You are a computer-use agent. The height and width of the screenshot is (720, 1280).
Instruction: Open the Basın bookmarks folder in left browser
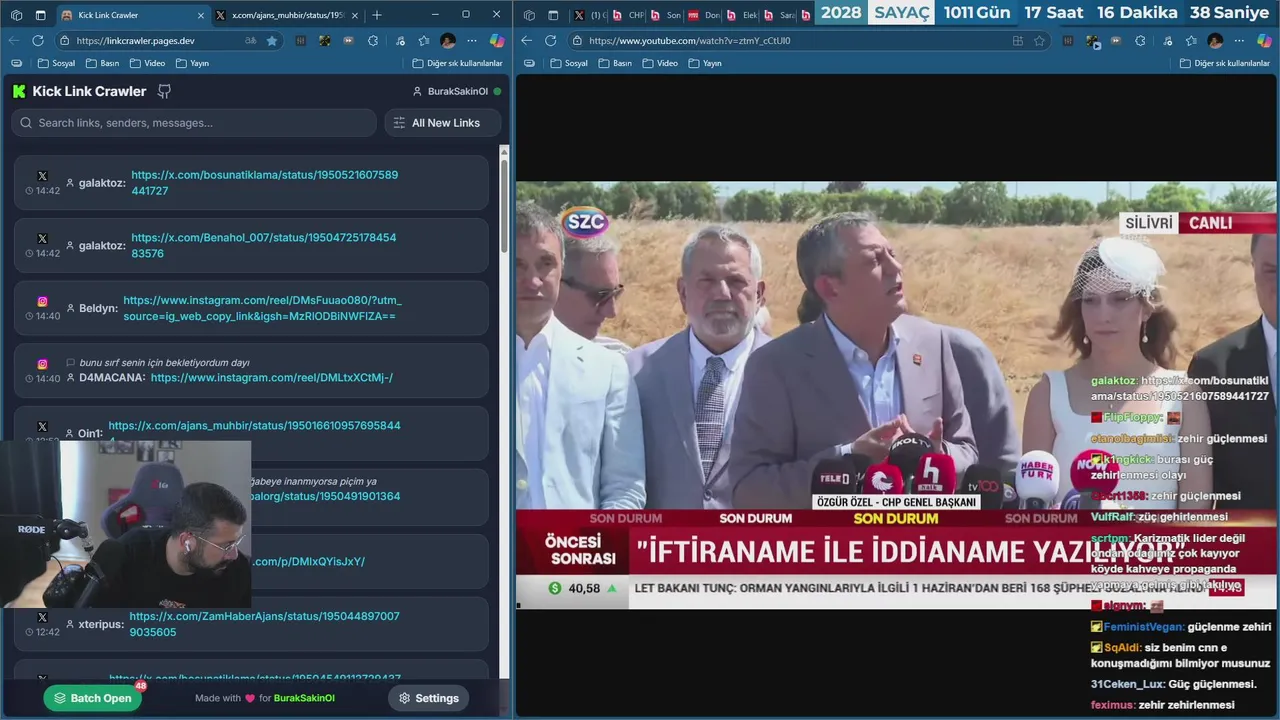click(x=103, y=63)
